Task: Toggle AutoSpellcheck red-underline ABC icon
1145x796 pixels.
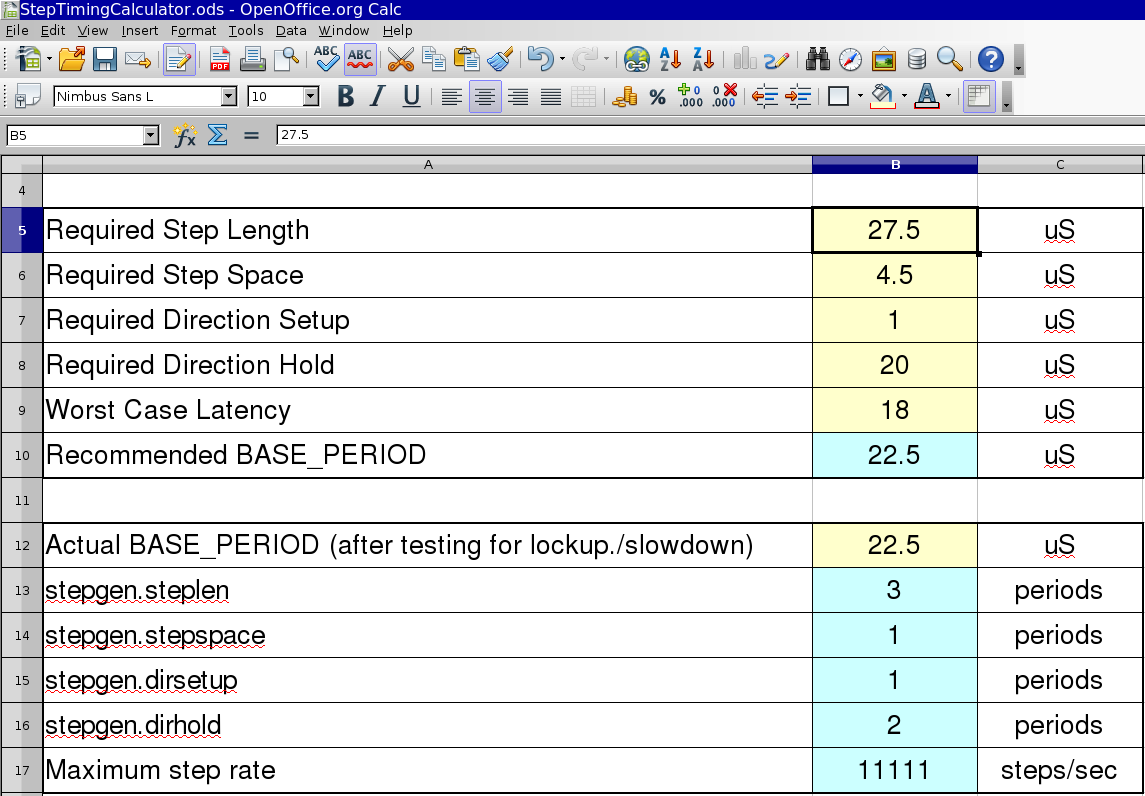Action: click(x=359, y=59)
